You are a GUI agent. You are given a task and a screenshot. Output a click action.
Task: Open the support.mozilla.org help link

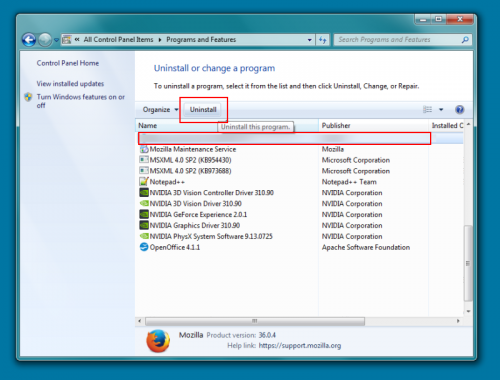pos(300,346)
